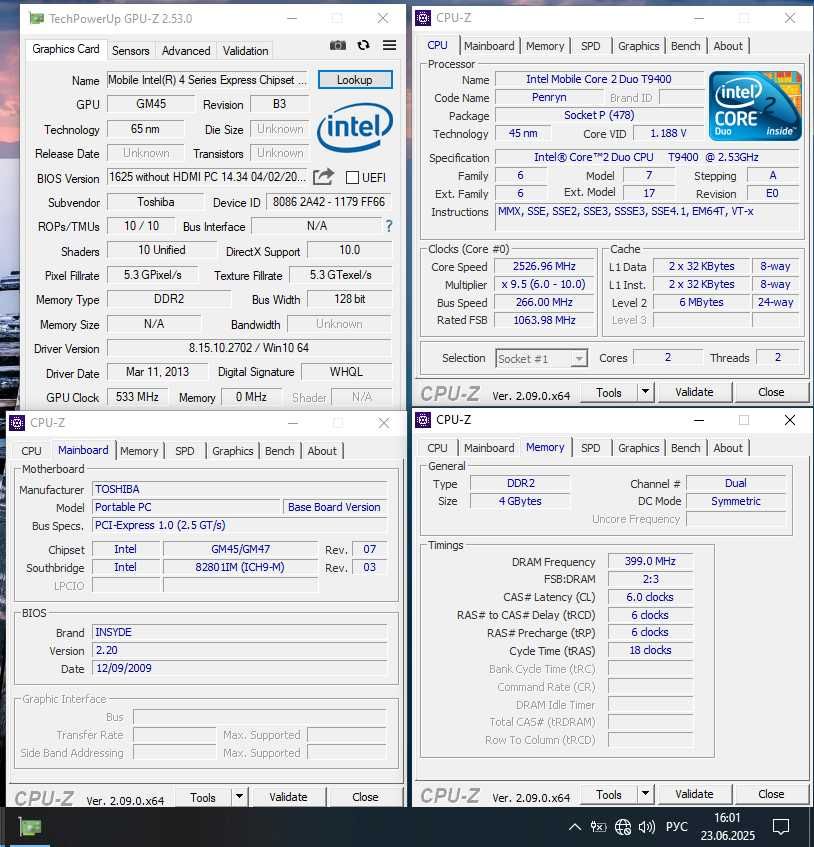Click Validate in the CPU-Z Mainboard window
The height and width of the screenshot is (847, 814).
[x=288, y=796]
